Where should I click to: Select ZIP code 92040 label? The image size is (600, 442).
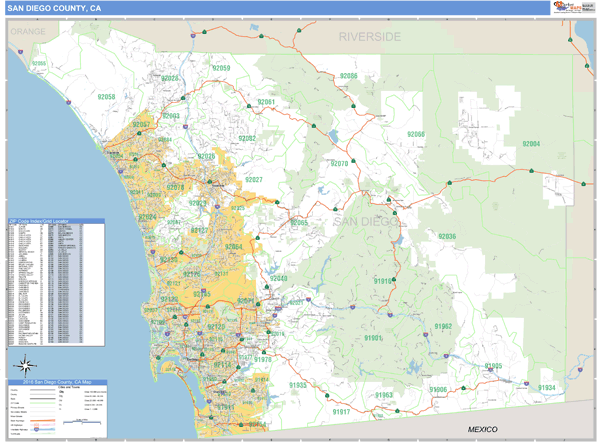279,278
